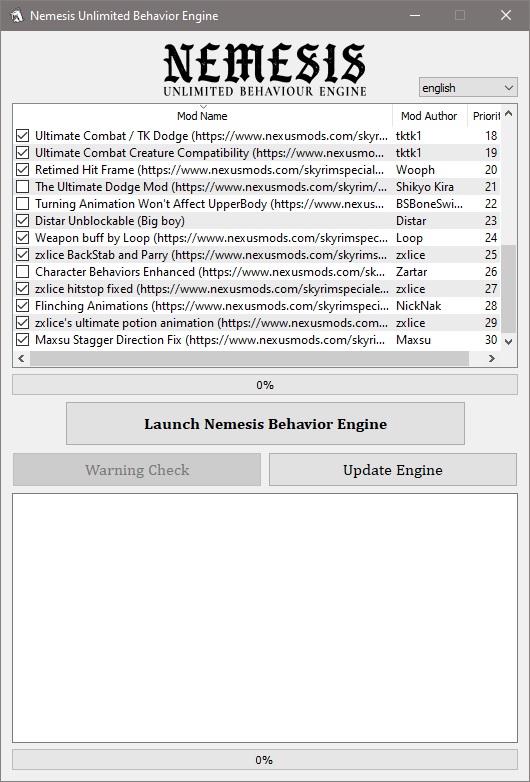This screenshot has height=782, width=530.
Task: Click priority value 30
Action: point(491,339)
